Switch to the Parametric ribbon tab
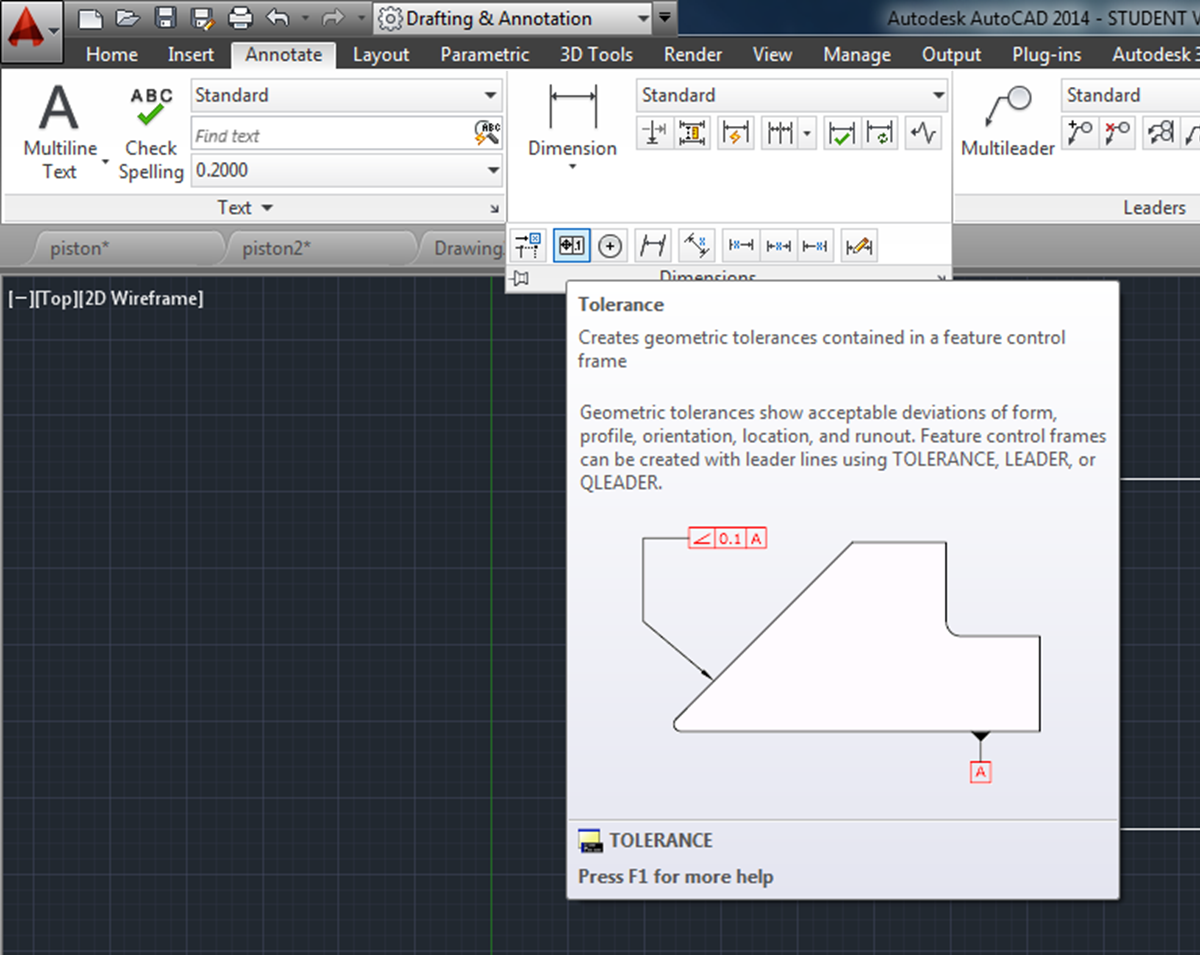The height and width of the screenshot is (955, 1200). [x=484, y=55]
